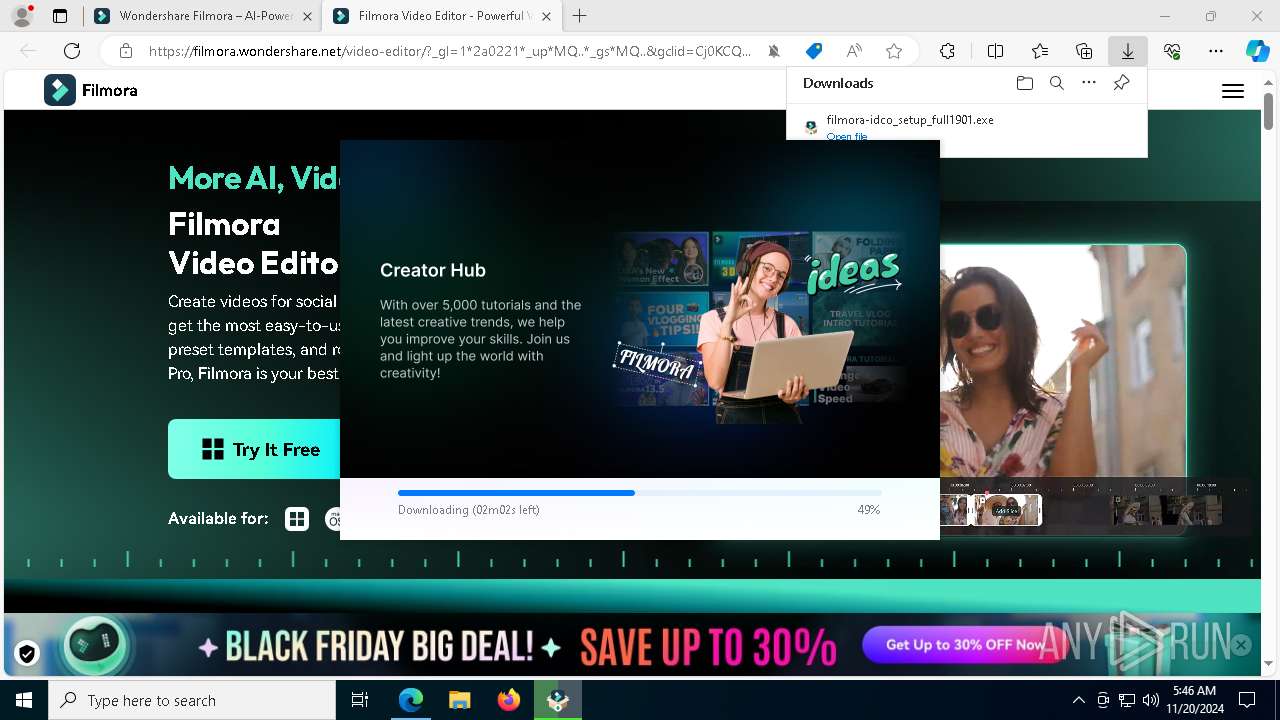Image resolution: width=1280 pixels, height=720 pixels.
Task: Click the taskbar search box
Action: (x=192, y=700)
